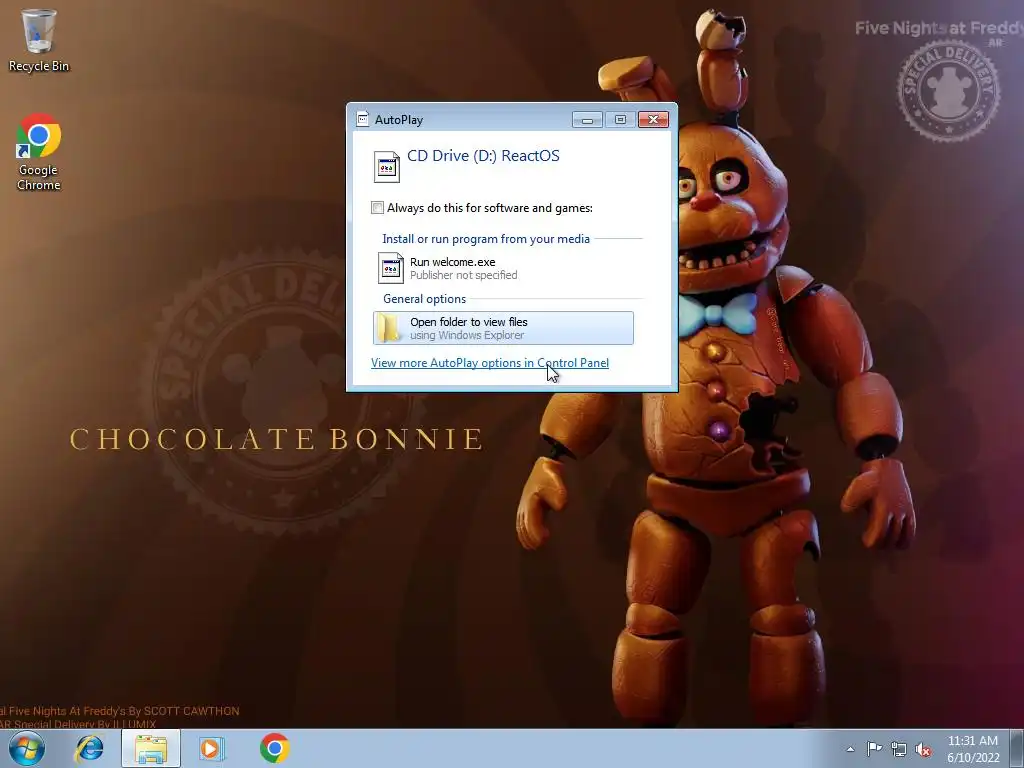Screen dimensions: 1024x768
Task: Show hidden system tray icons
Action: coord(850,749)
